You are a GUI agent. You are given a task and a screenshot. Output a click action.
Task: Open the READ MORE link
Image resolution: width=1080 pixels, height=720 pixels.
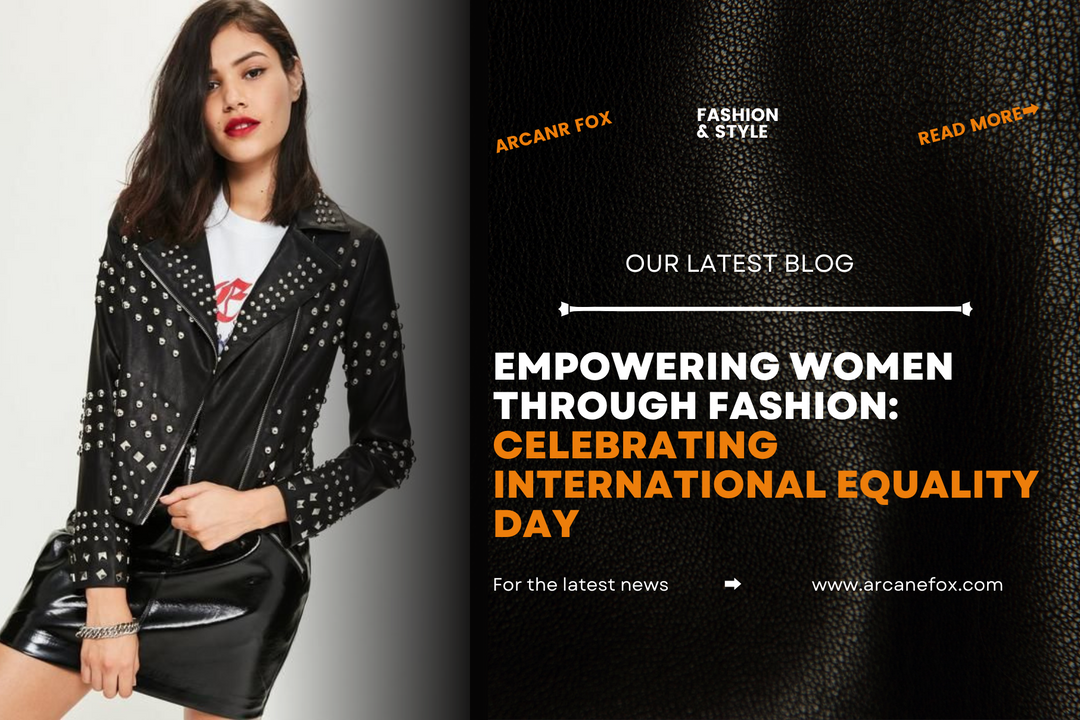pyautogui.click(x=978, y=125)
